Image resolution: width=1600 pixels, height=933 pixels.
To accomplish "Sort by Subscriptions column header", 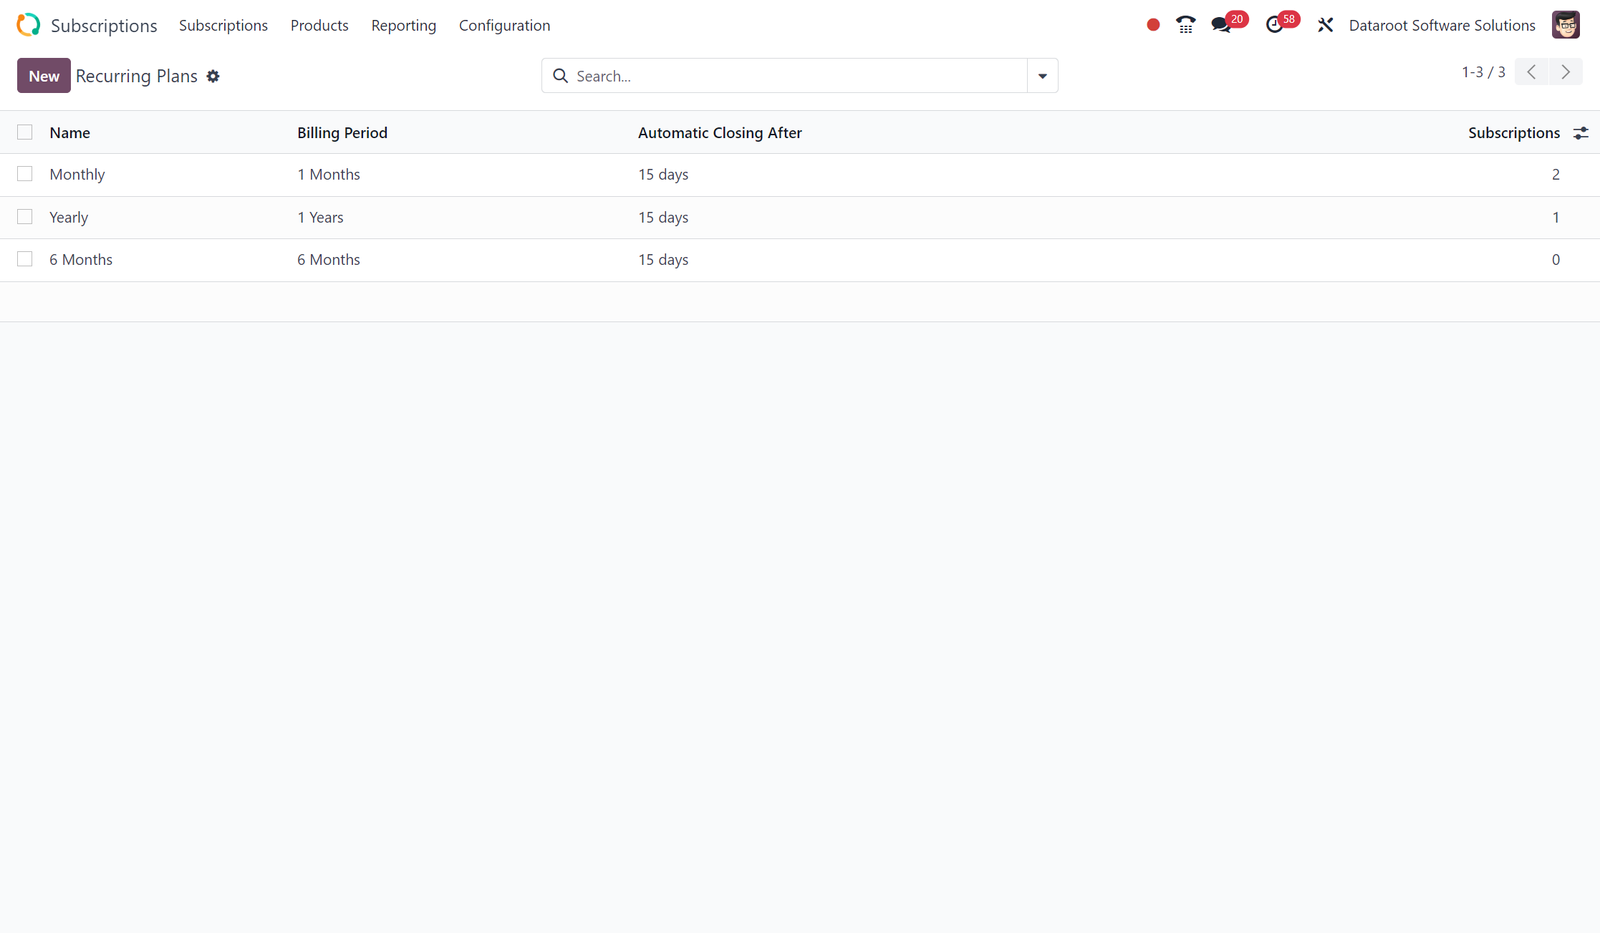I will coord(1514,133).
